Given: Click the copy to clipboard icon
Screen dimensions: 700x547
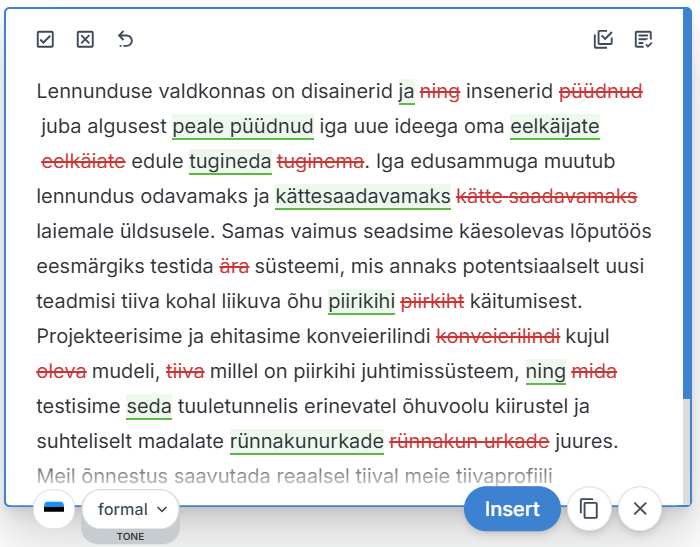Looking at the screenshot, I should pos(589,509).
